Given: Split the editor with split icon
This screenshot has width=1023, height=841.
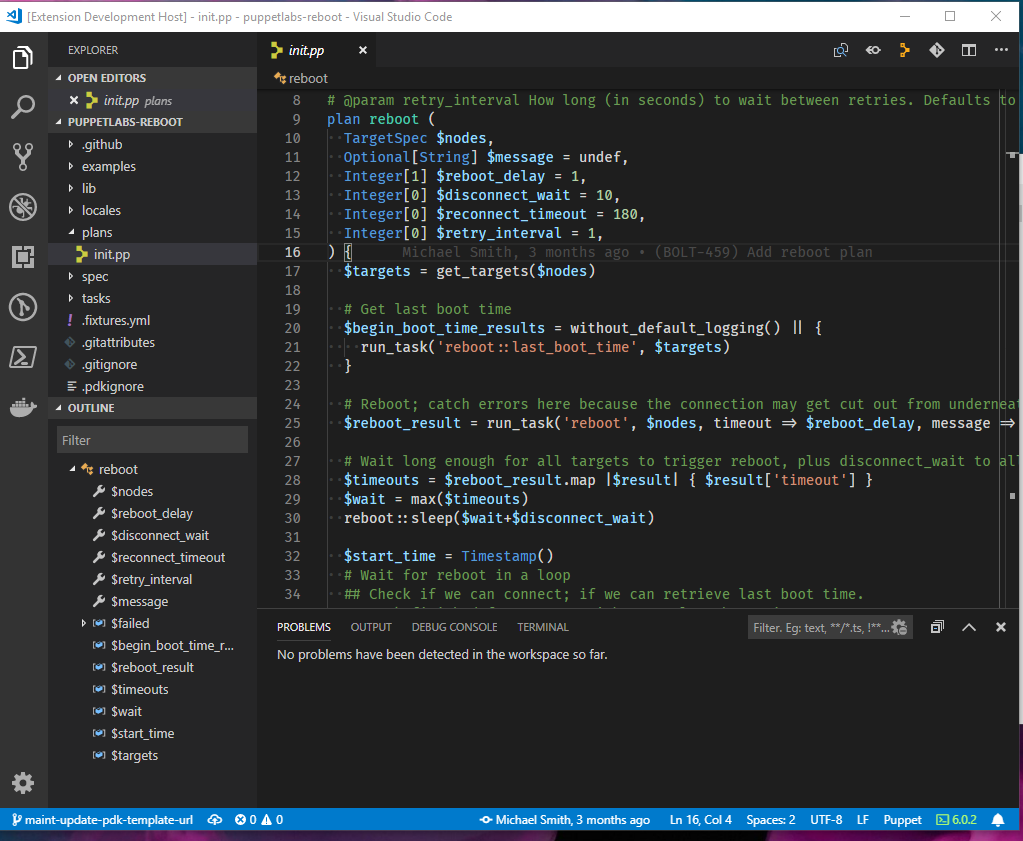Looking at the screenshot, I should click(969, 50).
